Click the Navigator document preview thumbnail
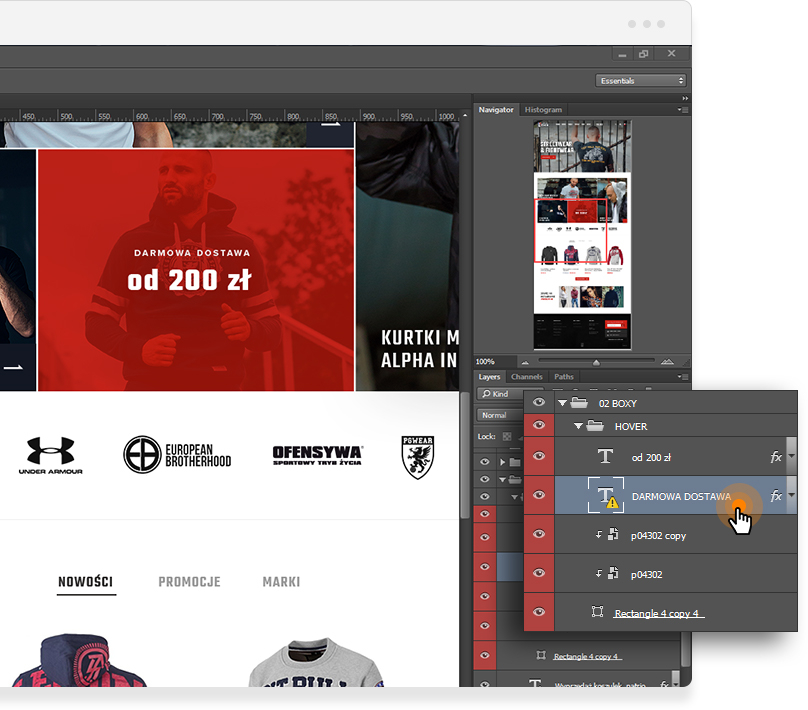 582,235
